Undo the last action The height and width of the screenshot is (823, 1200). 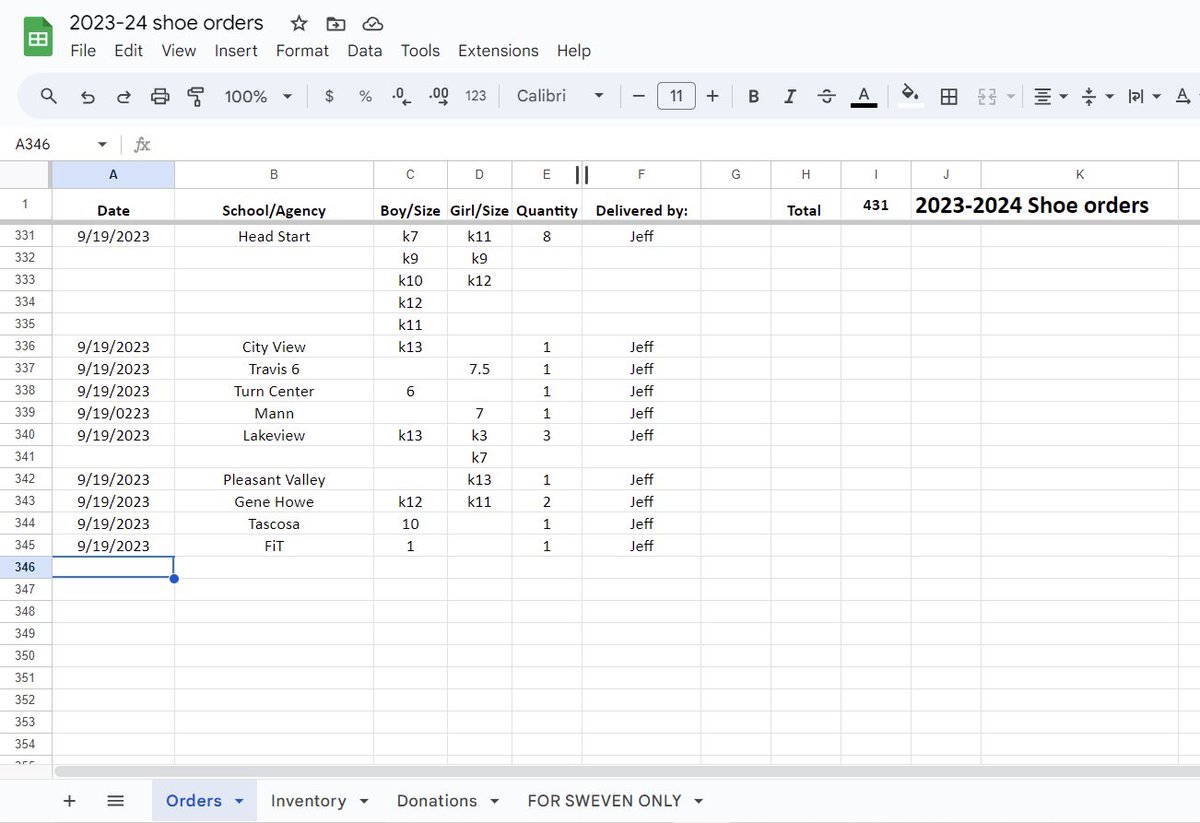click(87, 96)
